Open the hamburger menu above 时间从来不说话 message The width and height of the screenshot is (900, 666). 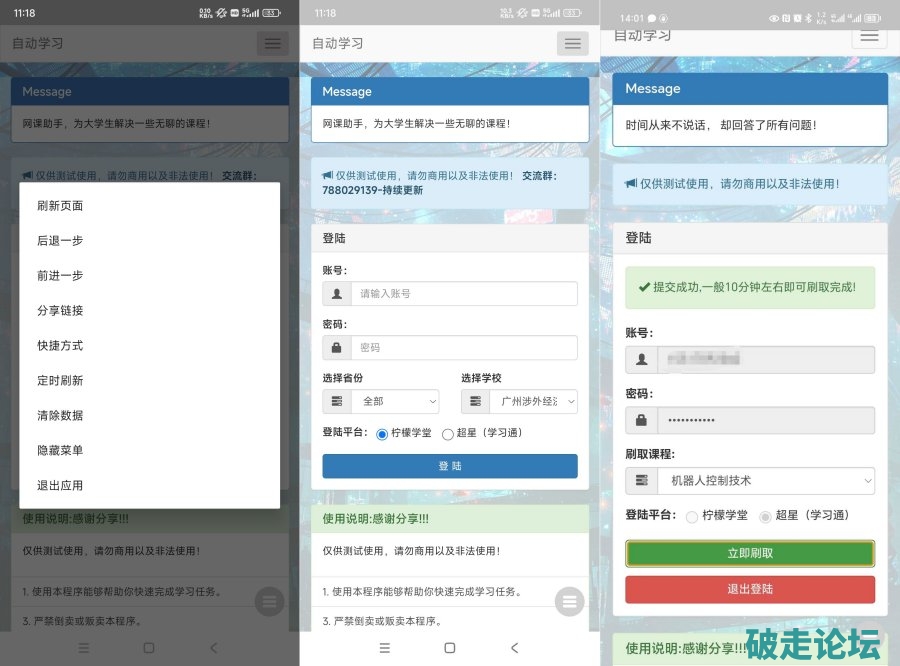868,36
